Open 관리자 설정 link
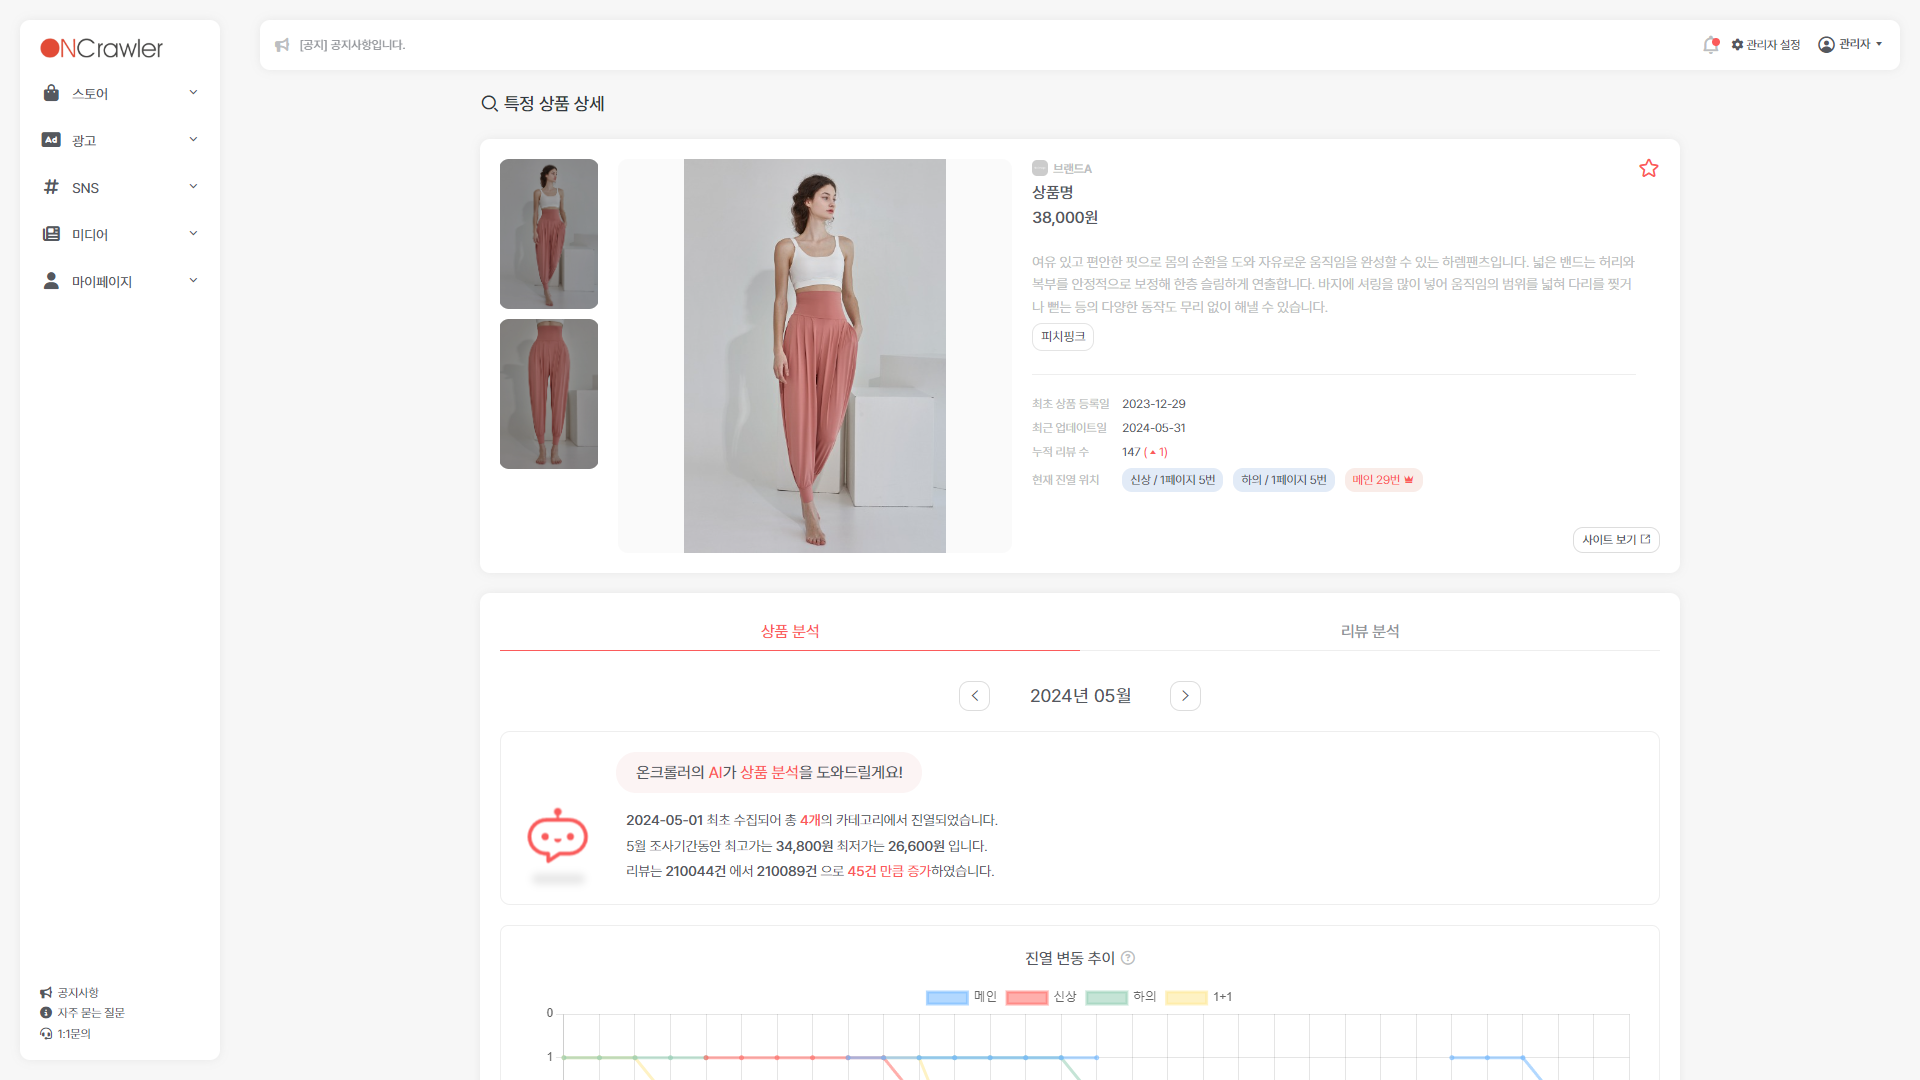This screenshot has height=1080, width=1920. tap(1766, 45)
